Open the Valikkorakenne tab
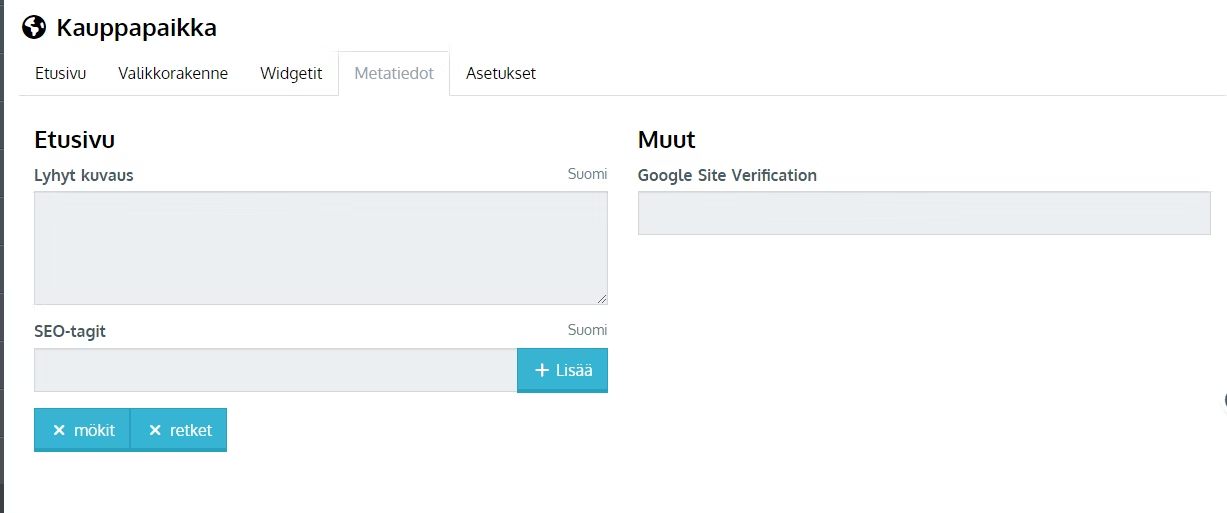The height and width of the screenshot is (513, 1227). pyautogui.click(x=173, y=73)
